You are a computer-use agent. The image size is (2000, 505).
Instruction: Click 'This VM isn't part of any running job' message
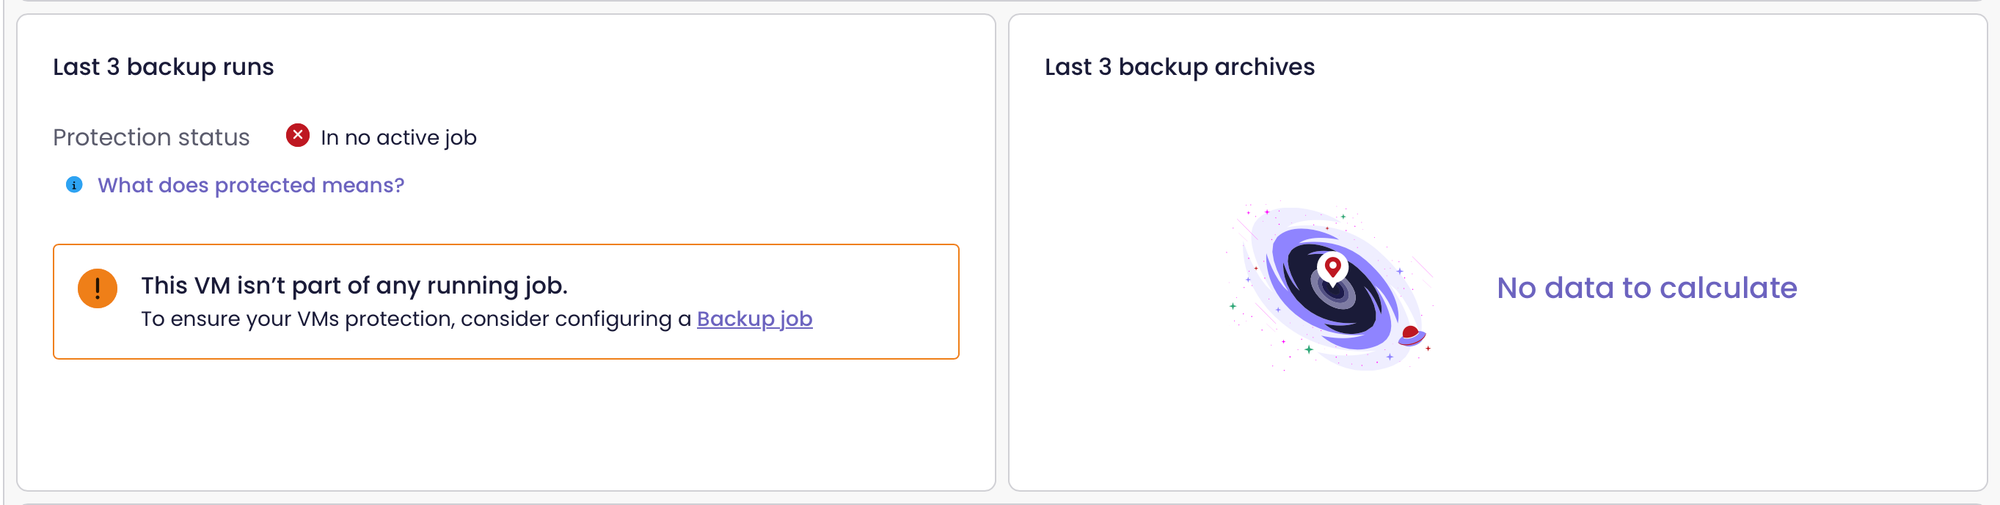pos(354,285)
